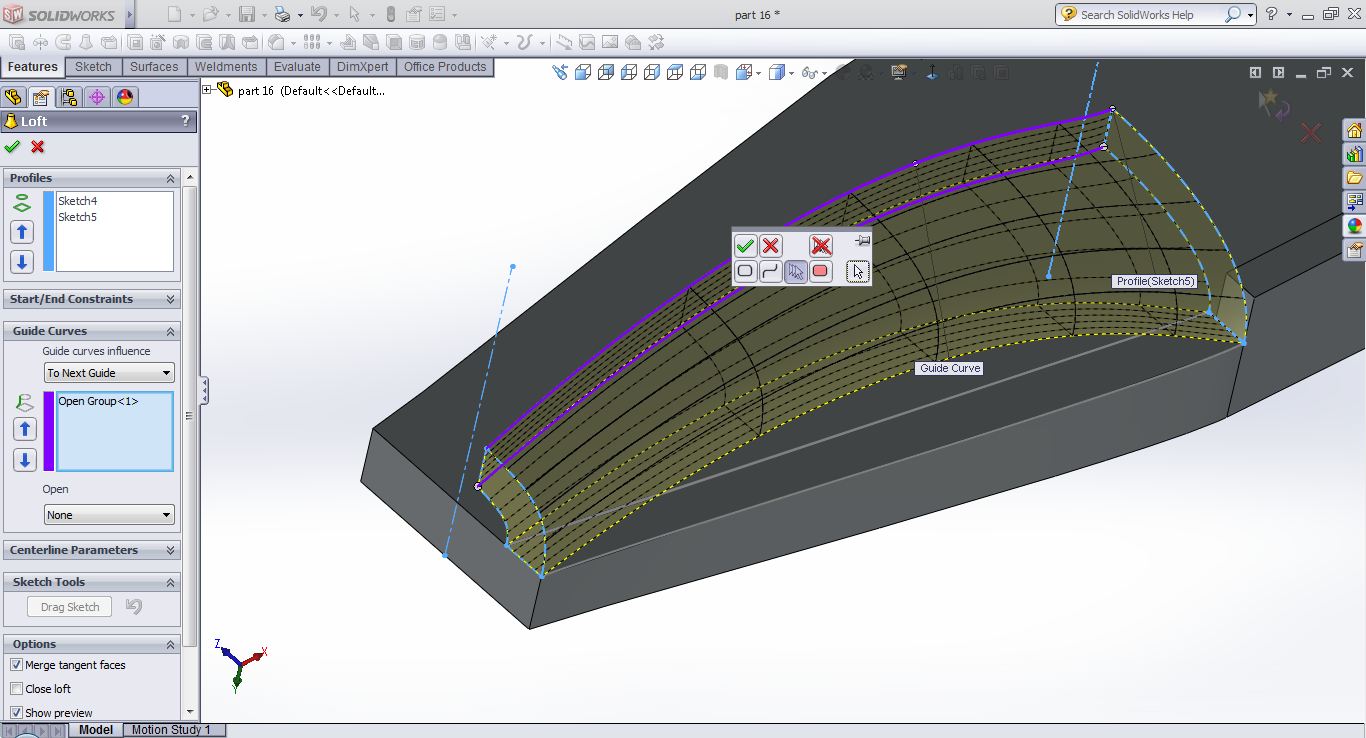This screenshot has height=738, width=1366.
Task: Switch to the Surfaces tab
Action: pos(154,67)
